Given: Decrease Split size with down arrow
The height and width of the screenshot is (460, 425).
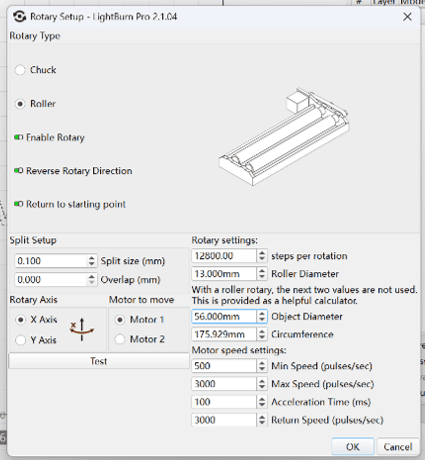Looking at the screenshot, I should 92,264.
